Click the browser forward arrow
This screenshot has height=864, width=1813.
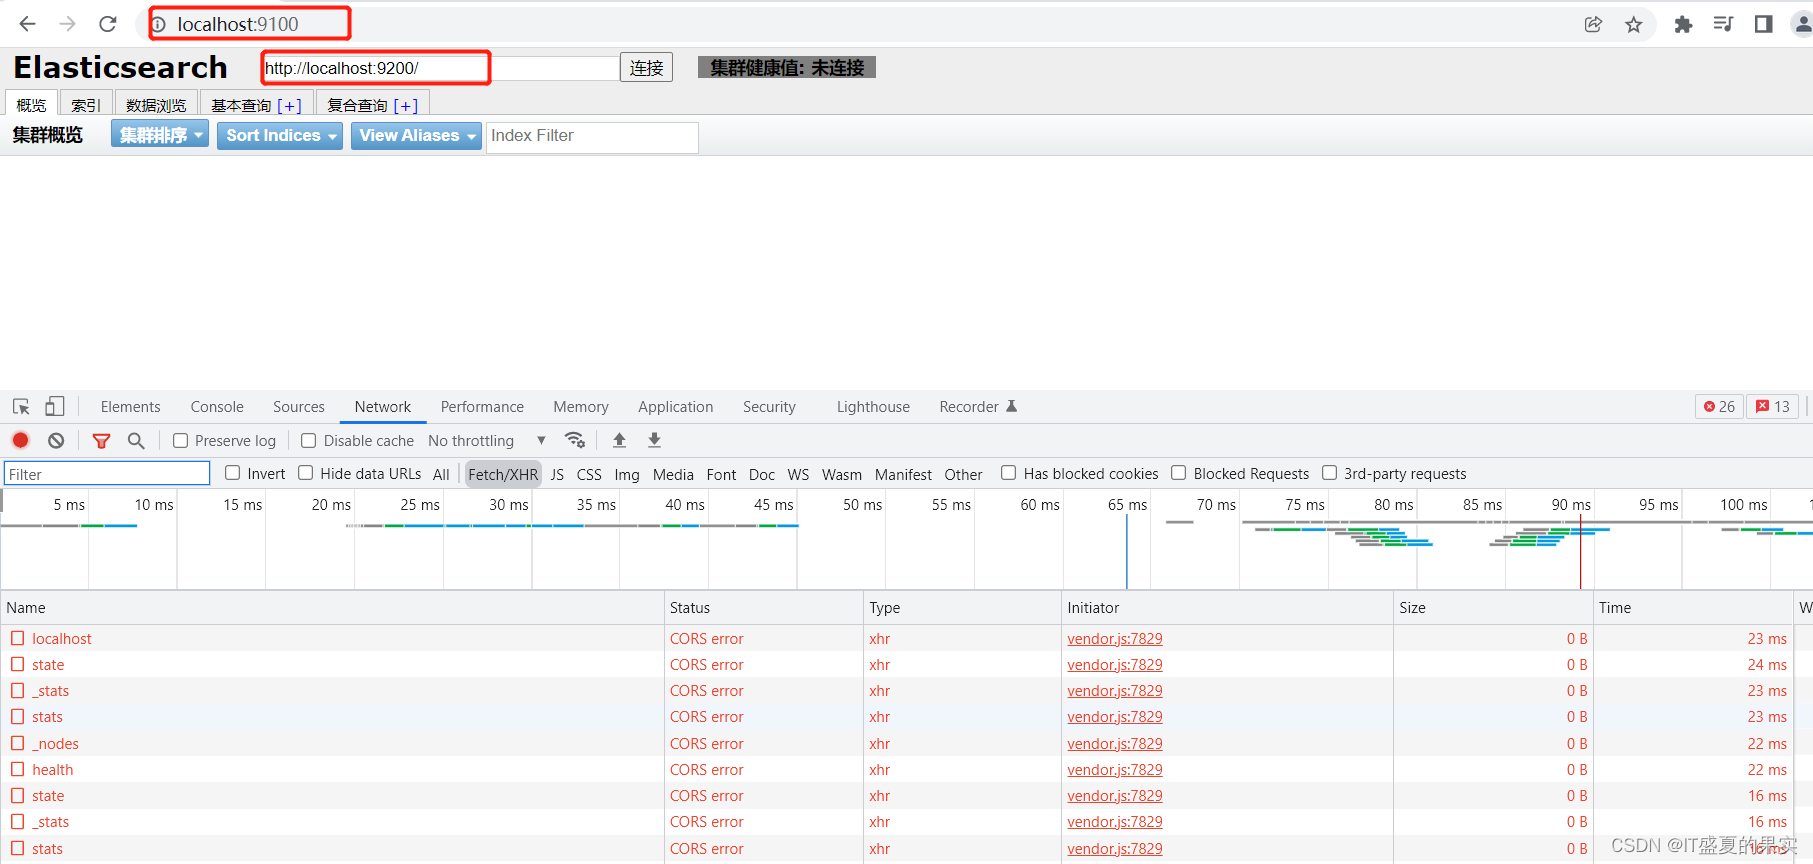pos(68,24)
